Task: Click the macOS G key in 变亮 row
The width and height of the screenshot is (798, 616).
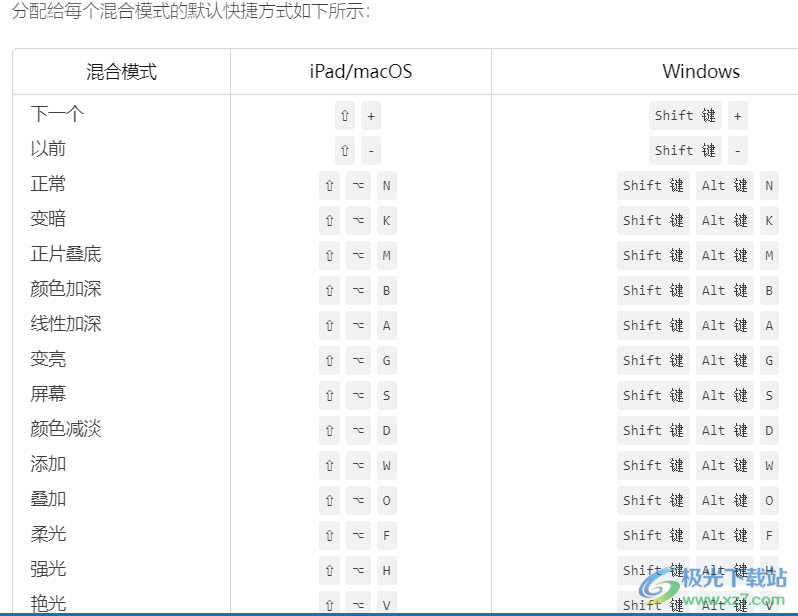Action: (x=386, y=361)
